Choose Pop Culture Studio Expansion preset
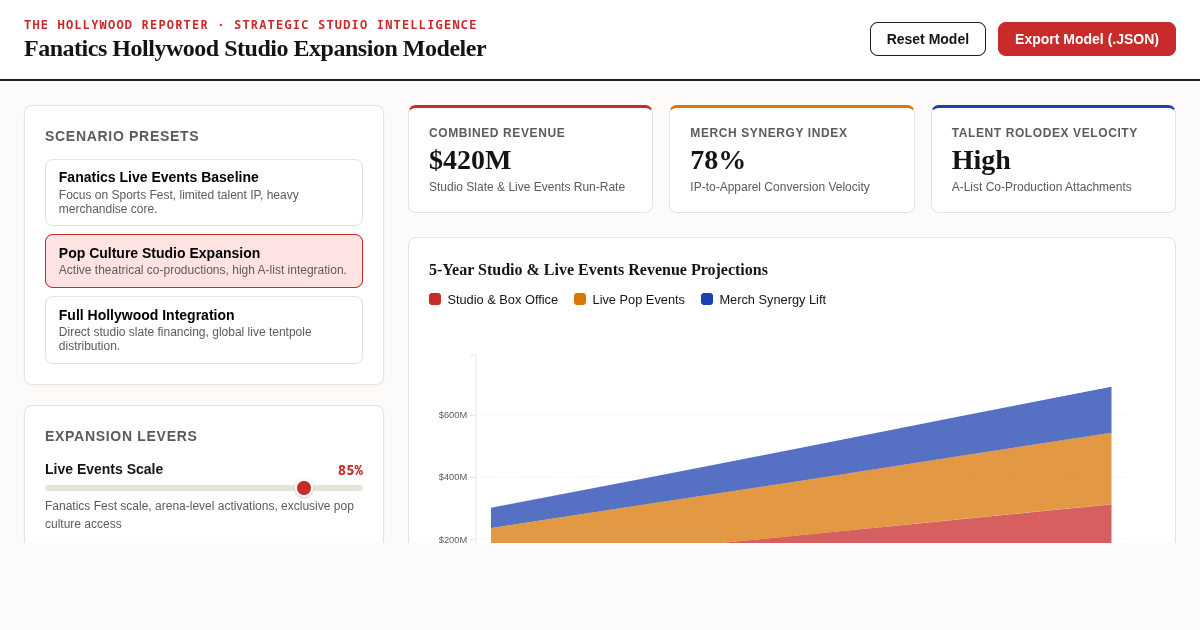This screenshot has height=630, width=1200. (204, 261)
